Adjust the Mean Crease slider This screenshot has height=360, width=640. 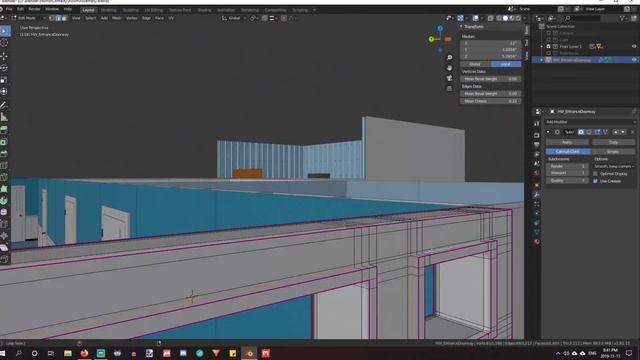click(491, 101)
